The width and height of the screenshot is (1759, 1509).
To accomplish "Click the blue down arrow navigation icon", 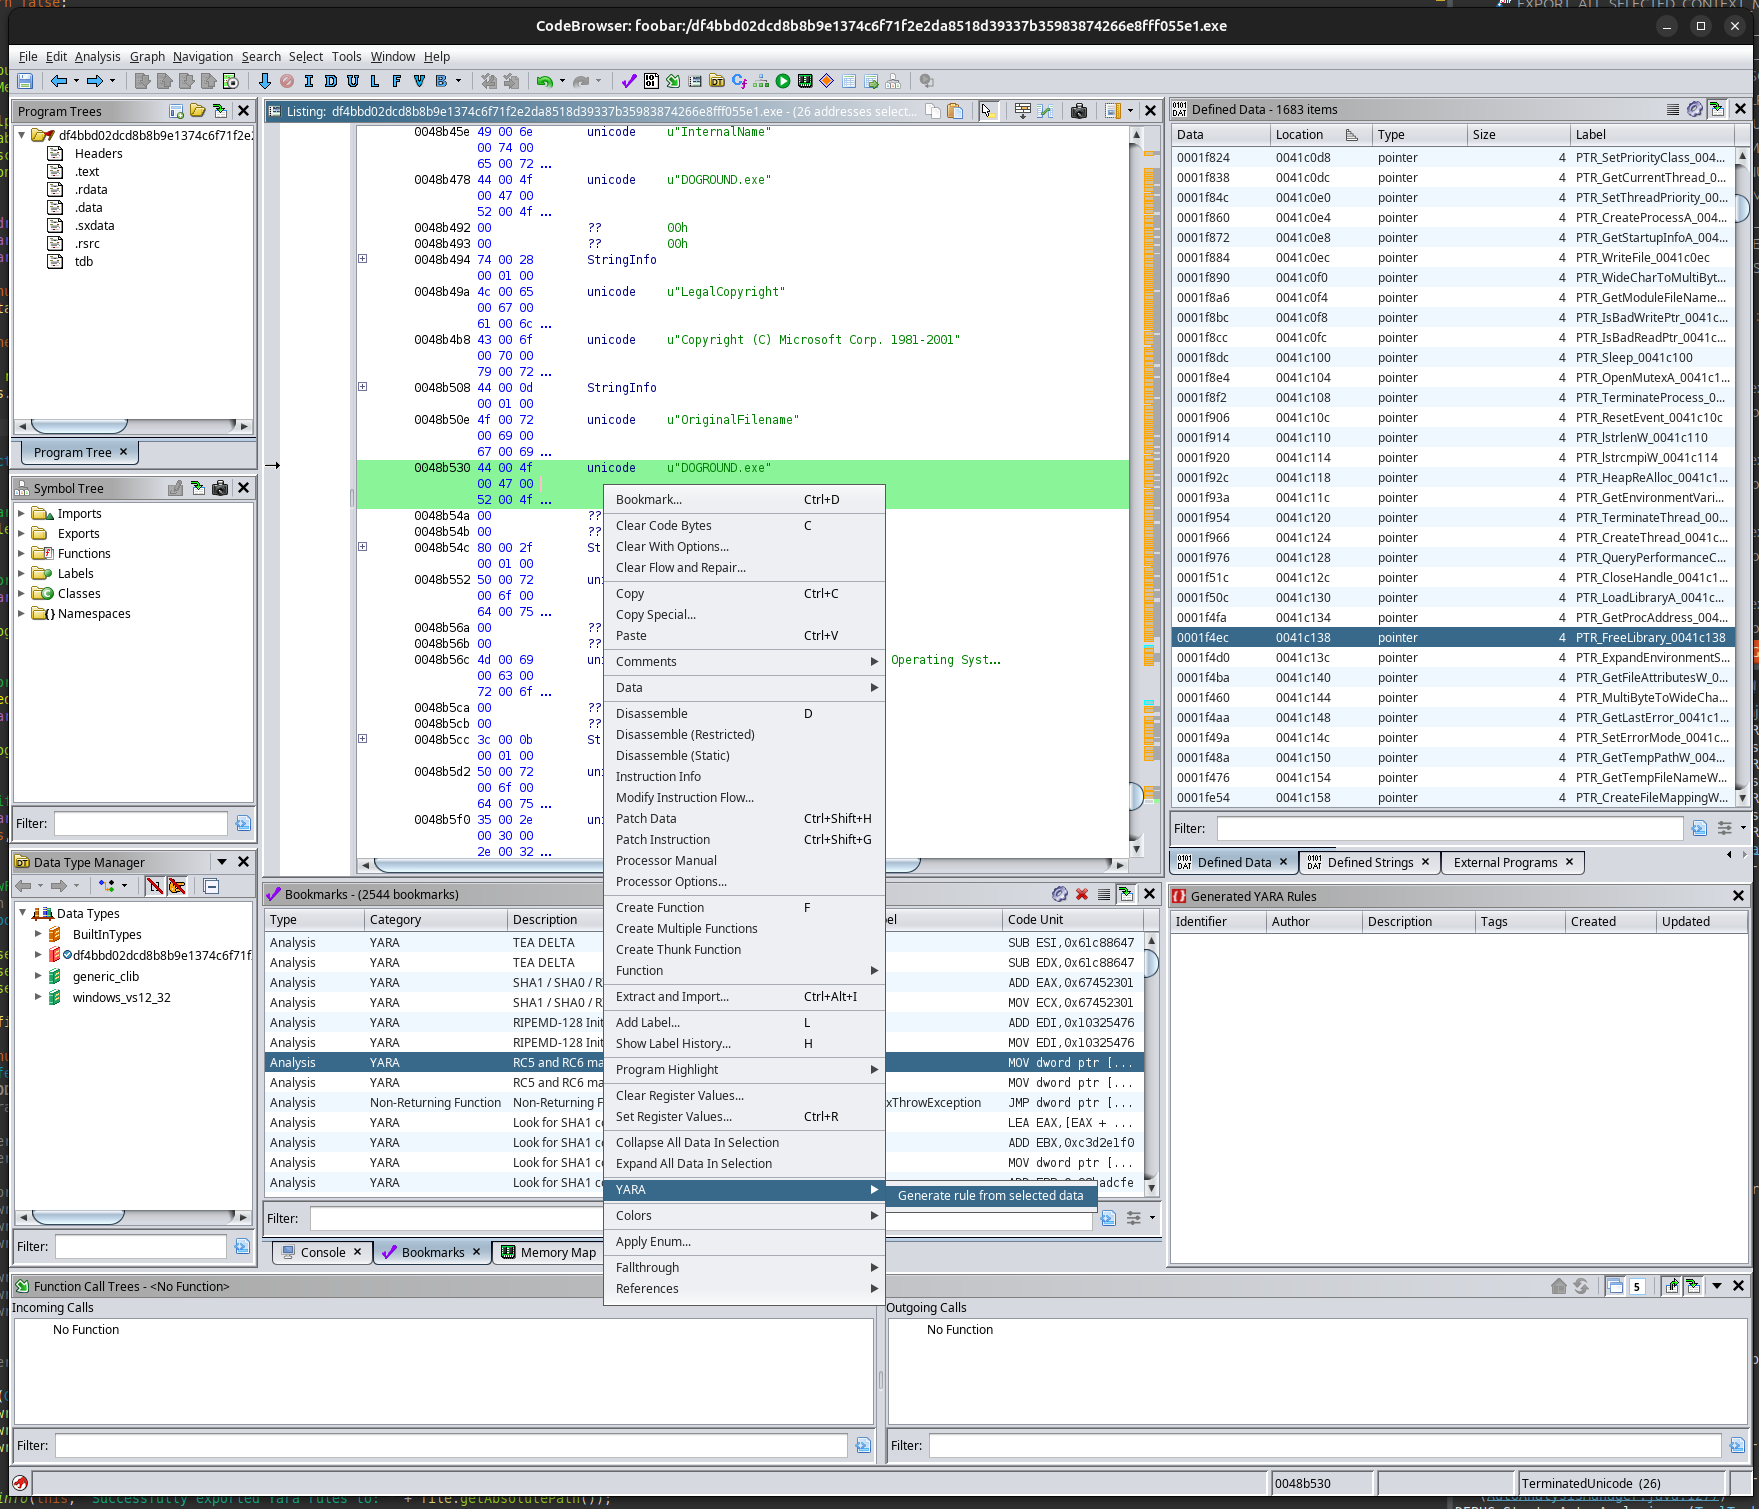I will [264, 81].
